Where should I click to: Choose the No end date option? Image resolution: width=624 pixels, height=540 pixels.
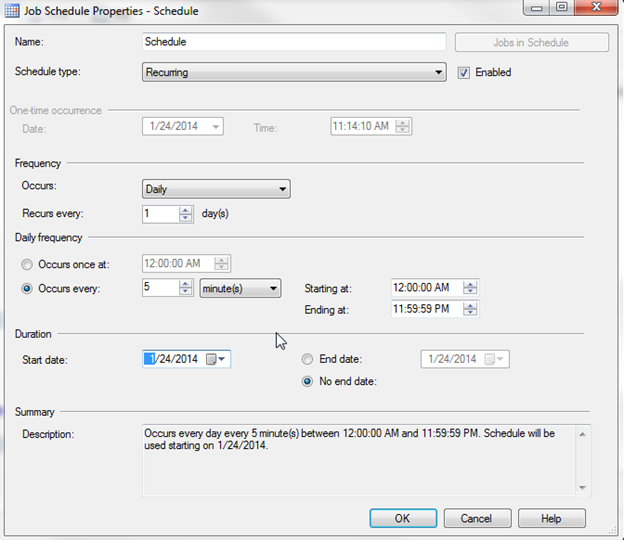point(307,382)
